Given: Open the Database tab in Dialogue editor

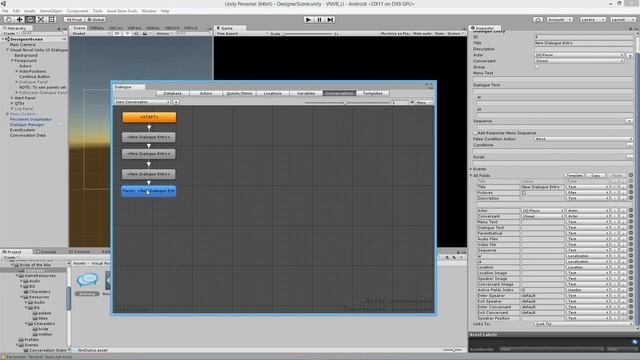Looking at the screenshot, I should pyautogui.click(x=172, y=93).
